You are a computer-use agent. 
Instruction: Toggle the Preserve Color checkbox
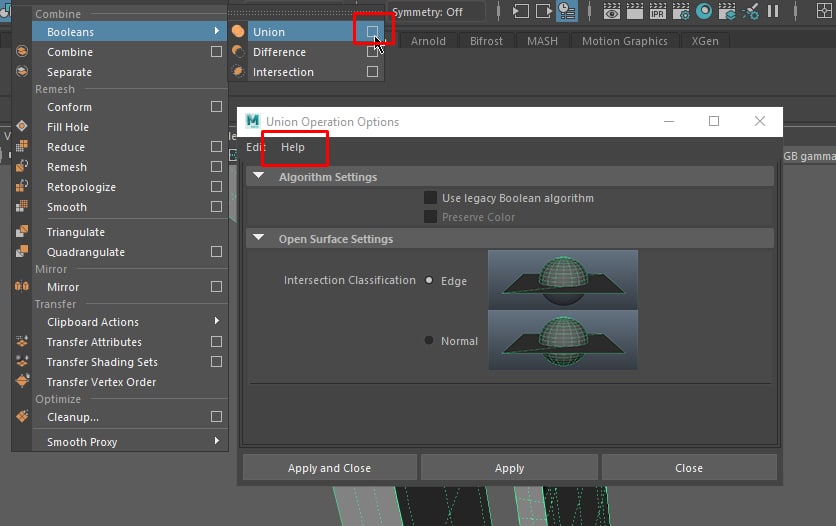430,216
